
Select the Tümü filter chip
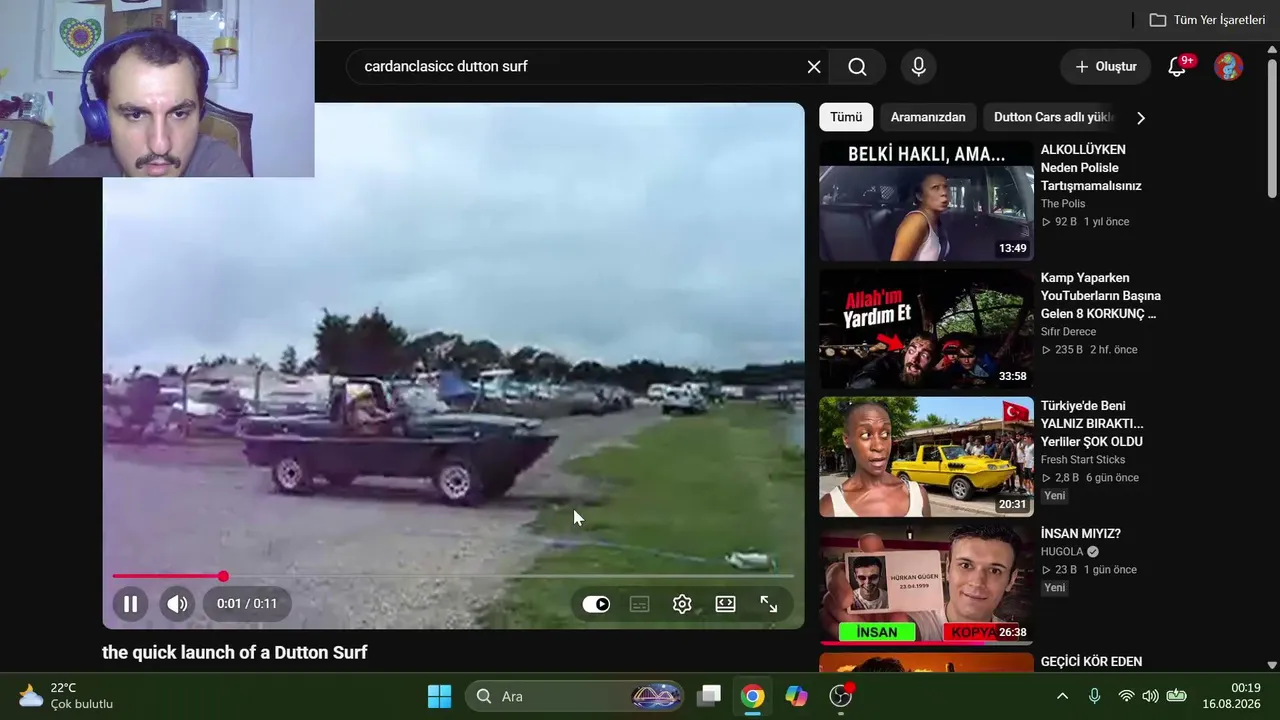(846, 117)
